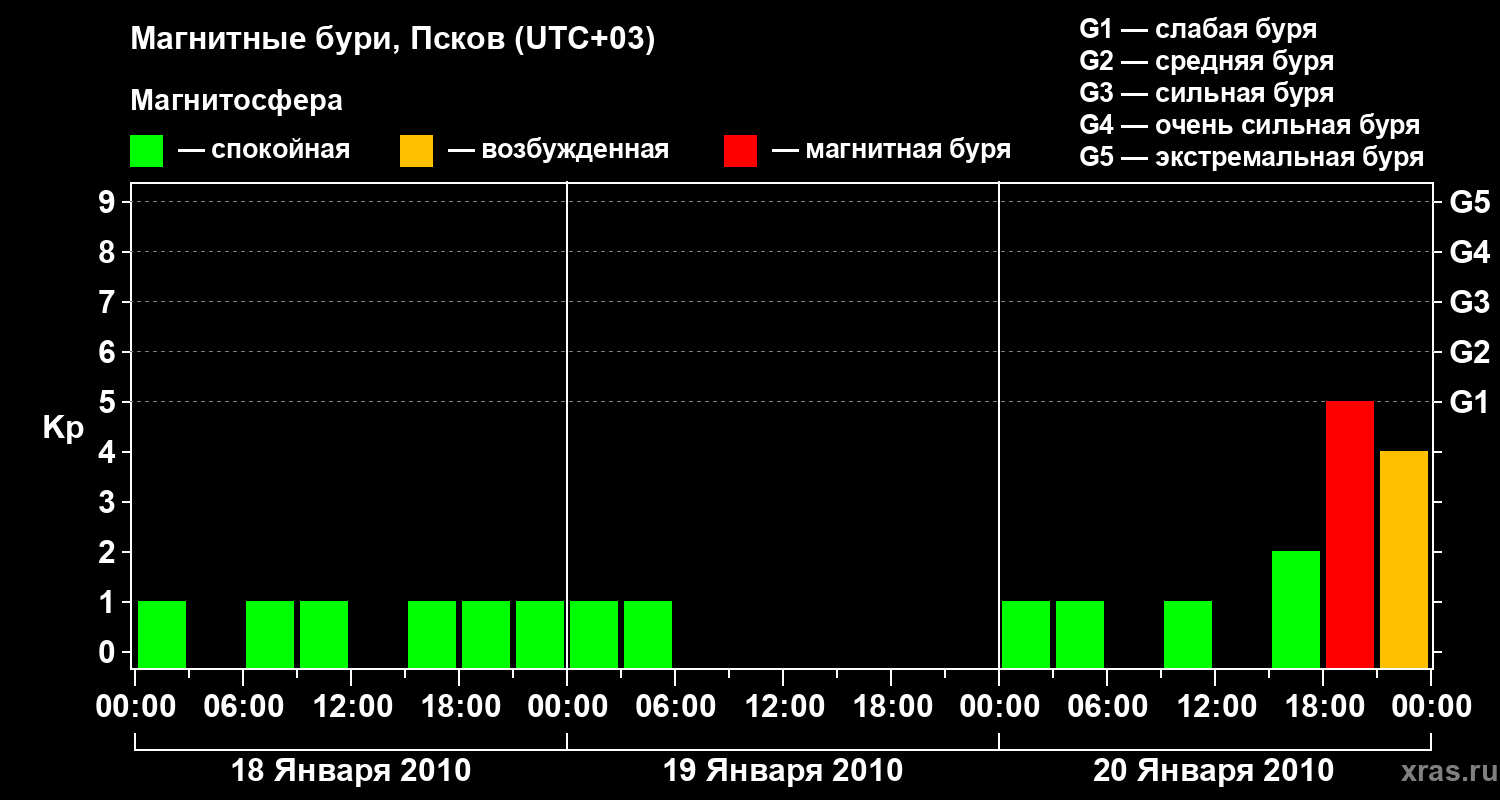Click the 18:00–21:00 green bar on 18 January
The width and height of the screenshot is (1500, 800).
[486, 634]
